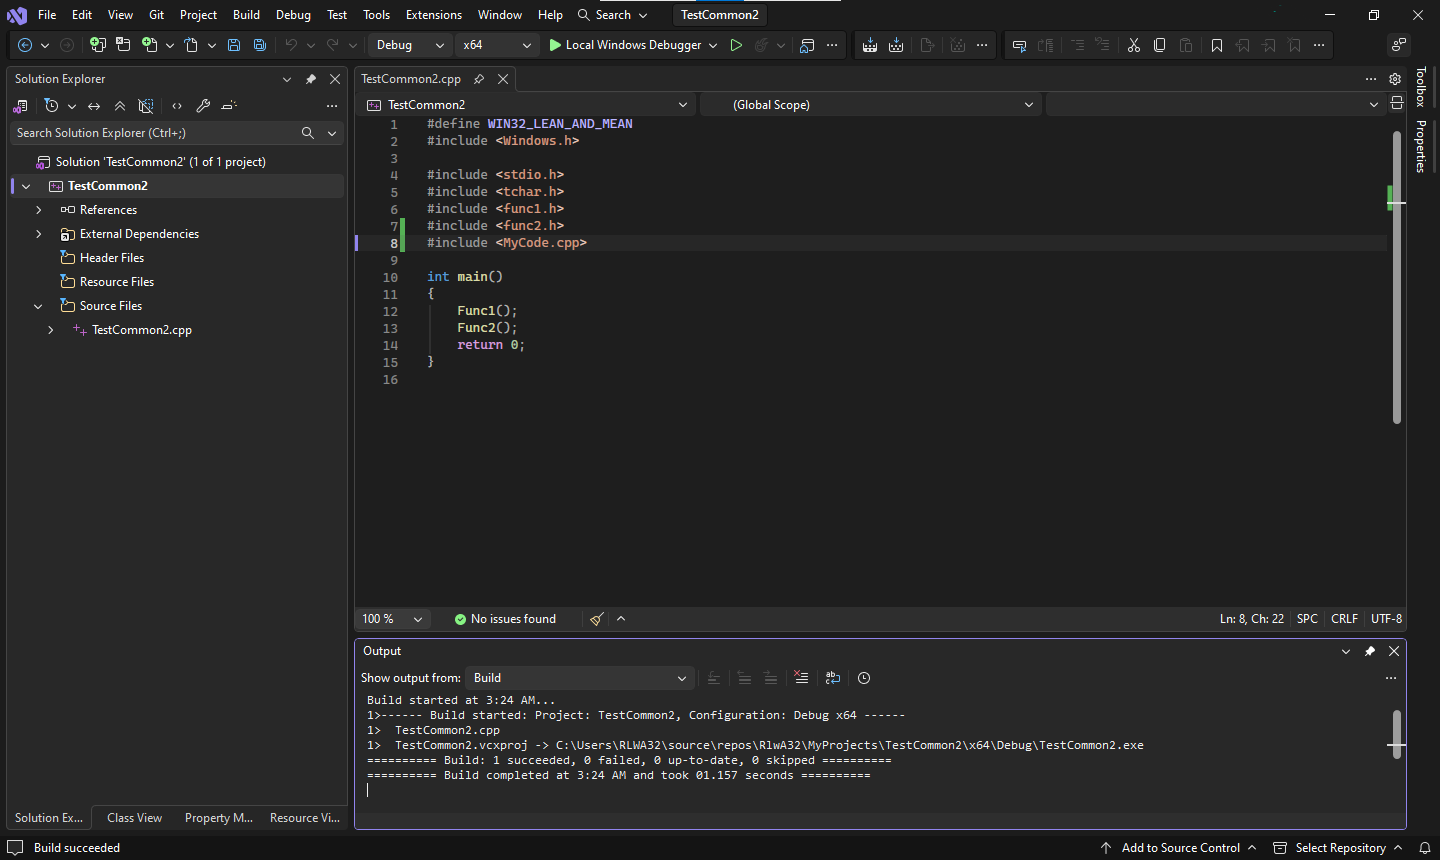
Task: Click the Find in Files toolbar icon
Action: coord(808,45)
